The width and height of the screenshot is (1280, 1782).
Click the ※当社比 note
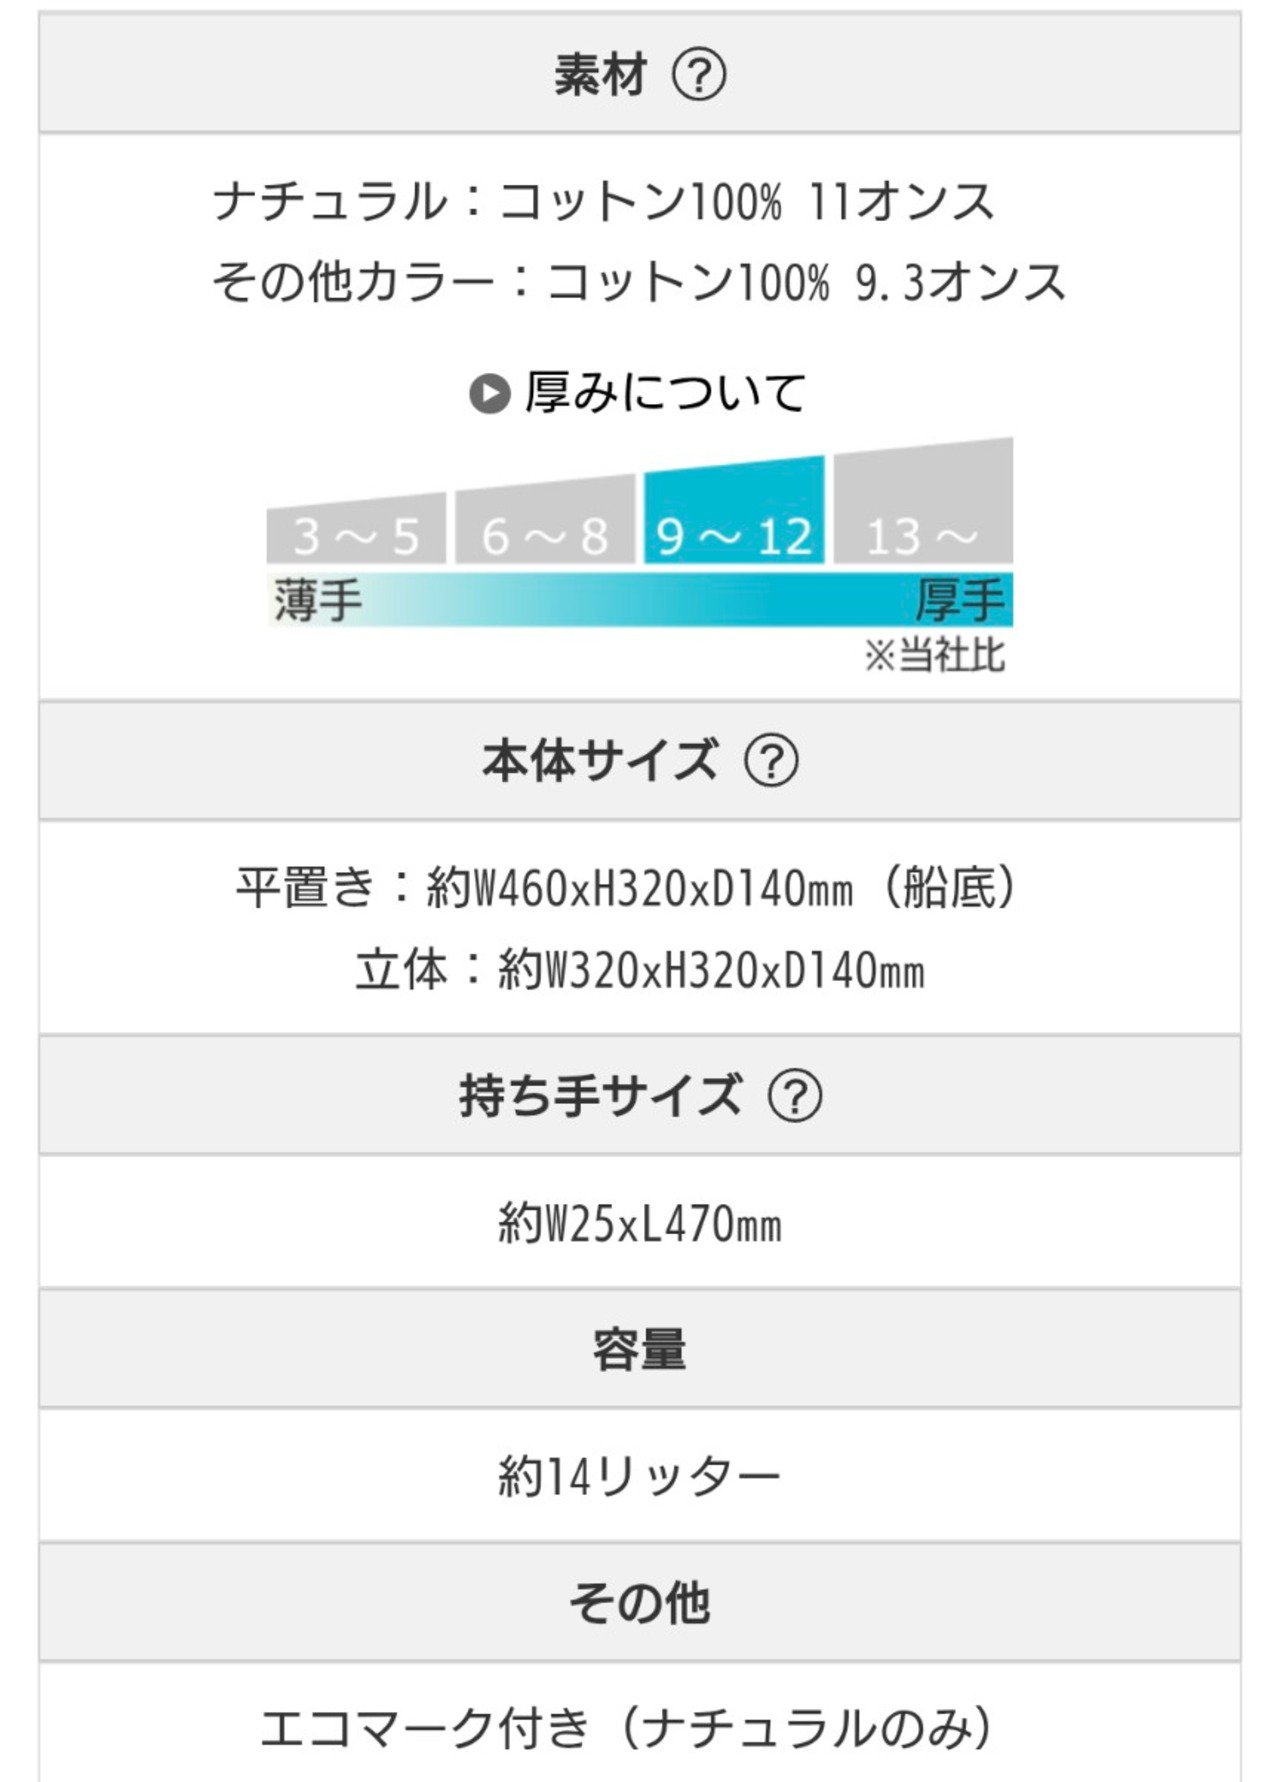[x=934, y=656]
